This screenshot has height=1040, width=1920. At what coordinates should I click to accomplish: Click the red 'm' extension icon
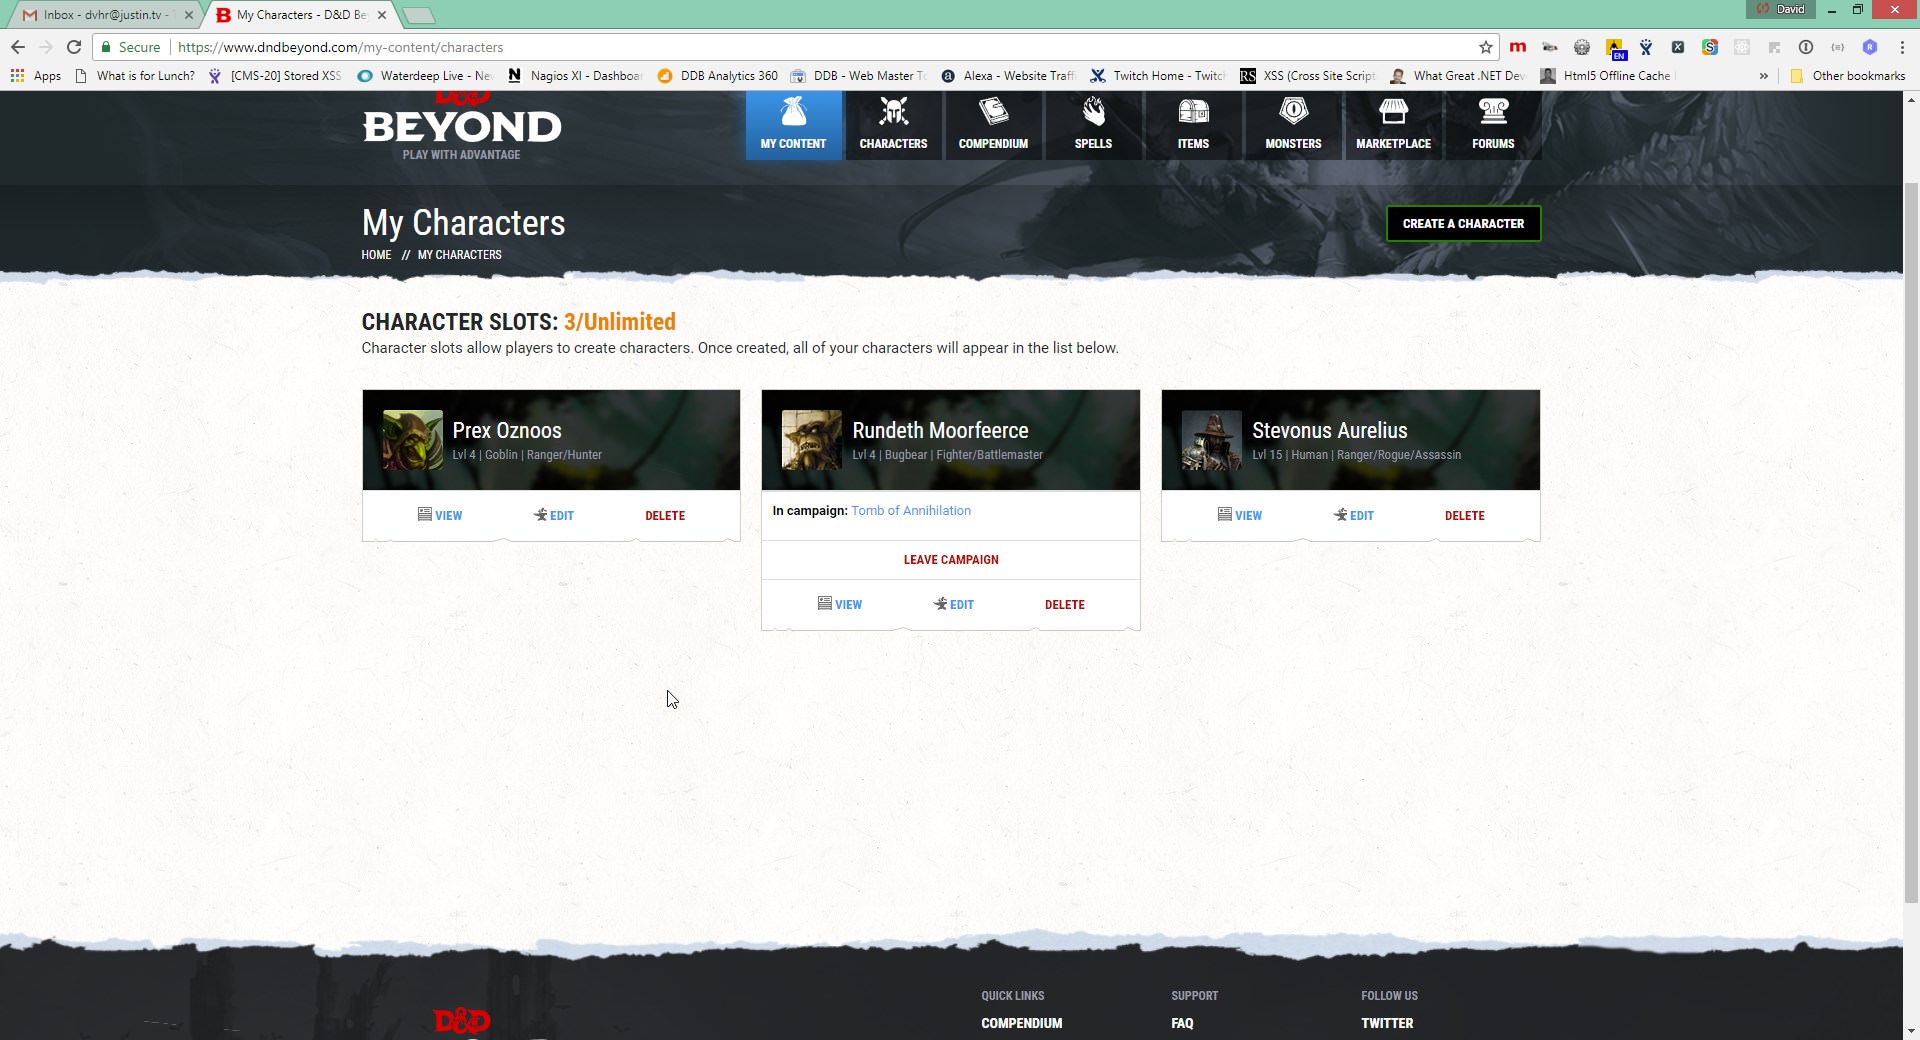click(x=1518, y=47)
